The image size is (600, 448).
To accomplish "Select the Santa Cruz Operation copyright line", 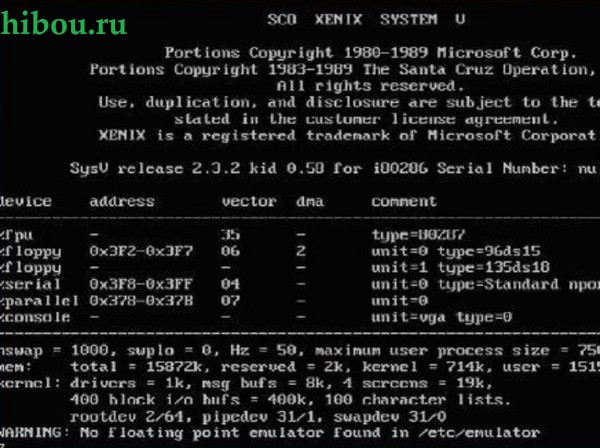I will point(344,70).
